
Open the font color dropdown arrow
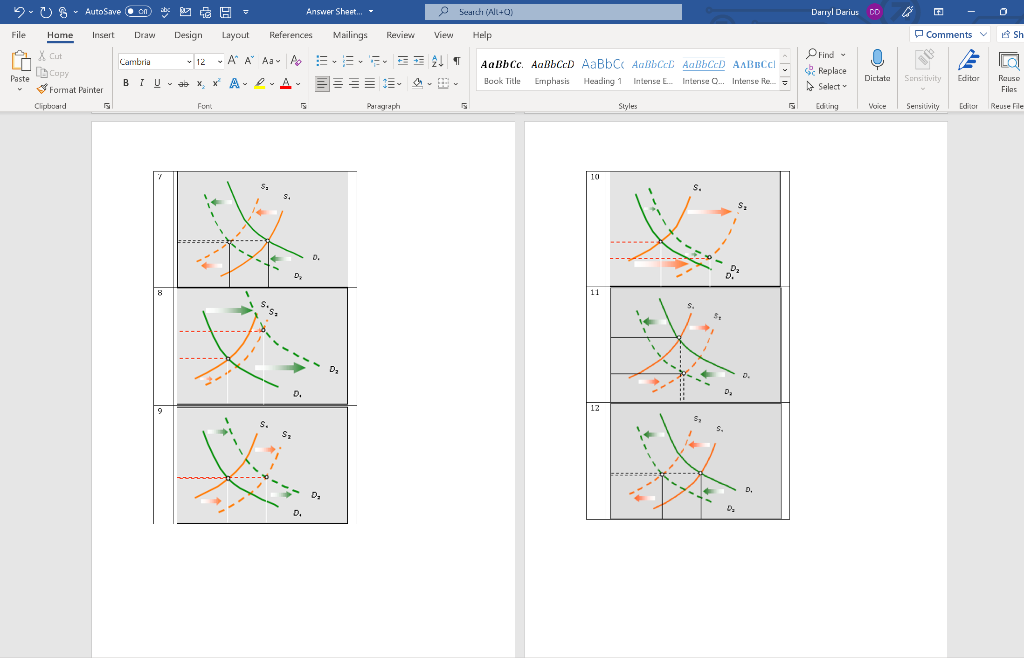(x=298, y=84)
